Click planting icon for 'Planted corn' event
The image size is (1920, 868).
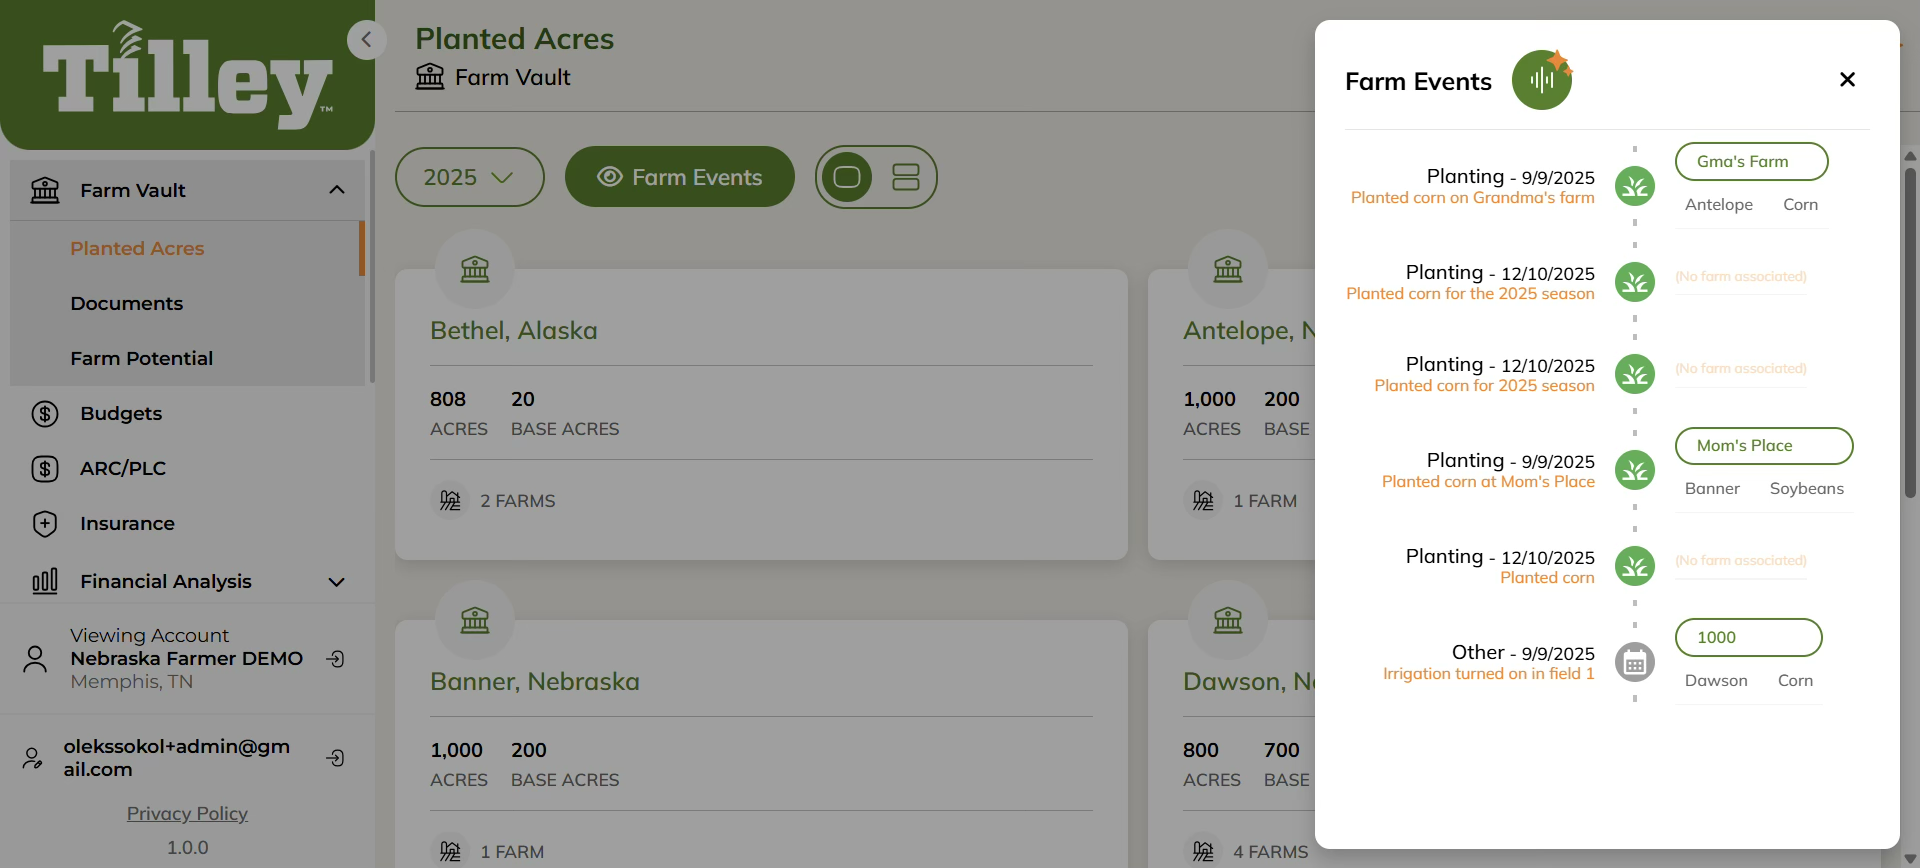1635,566
